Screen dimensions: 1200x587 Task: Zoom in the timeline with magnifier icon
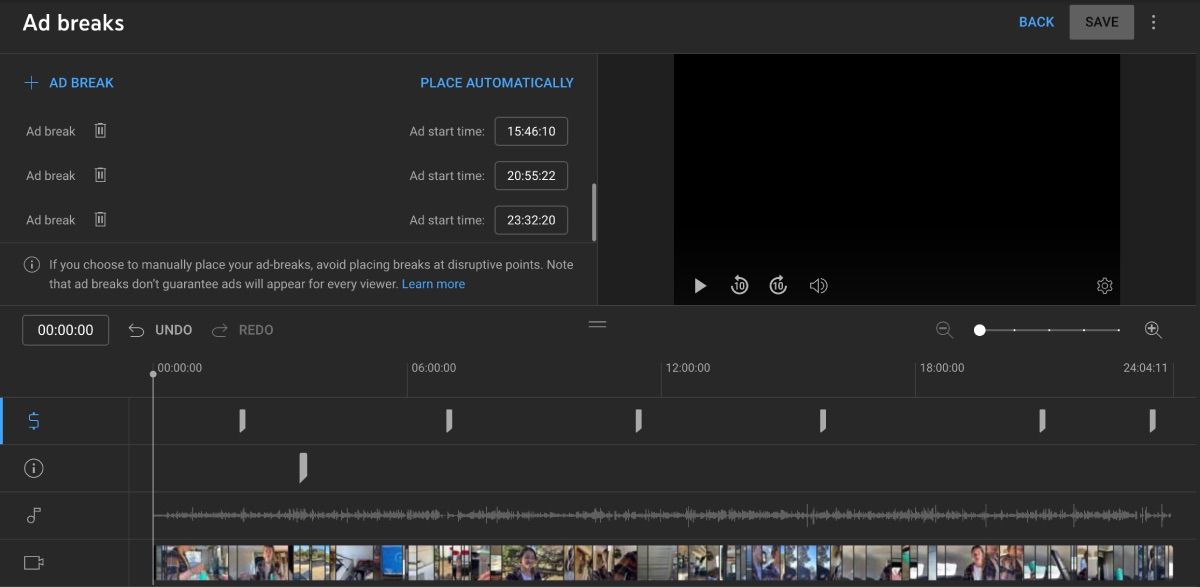[1153, 329]
